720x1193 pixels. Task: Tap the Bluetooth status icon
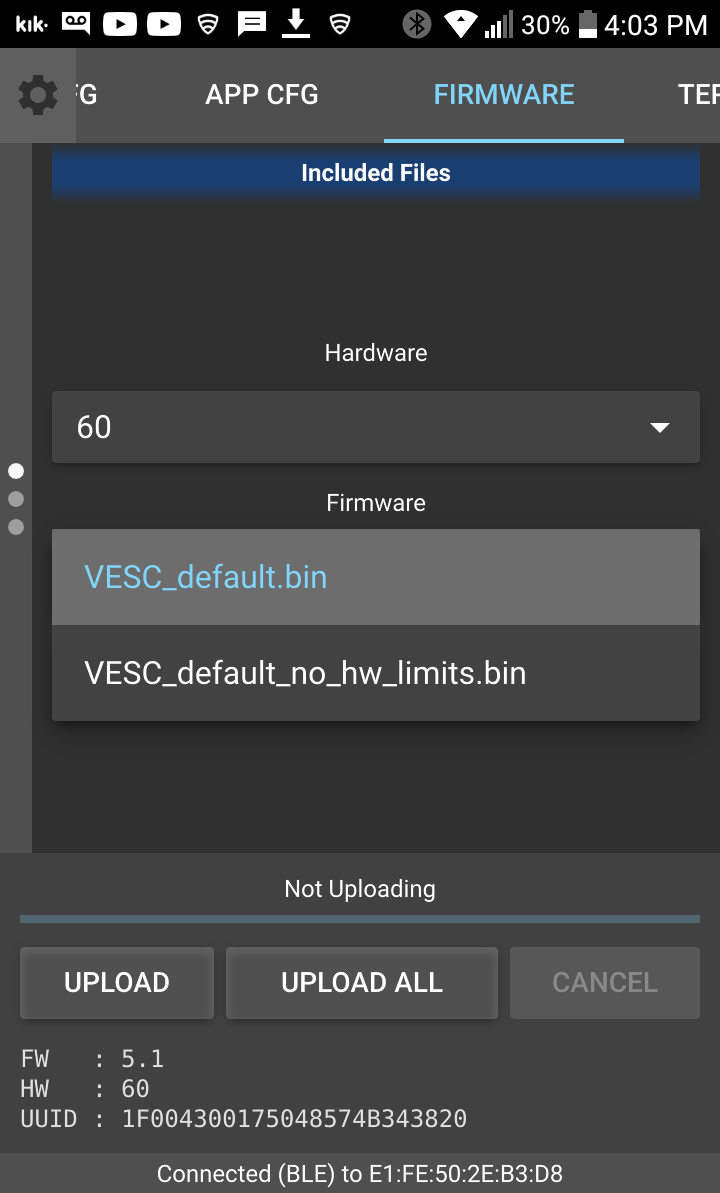pyautogui.click(x=416, y=24)
